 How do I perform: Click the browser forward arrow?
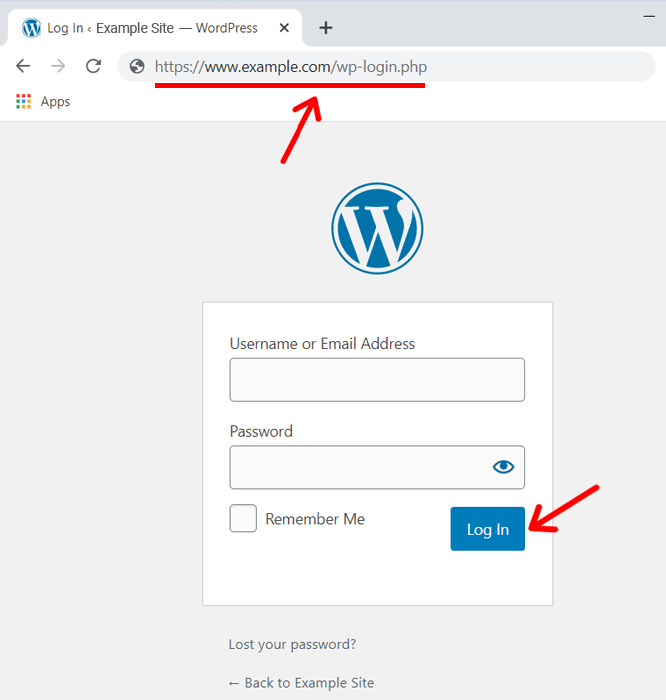58,66
